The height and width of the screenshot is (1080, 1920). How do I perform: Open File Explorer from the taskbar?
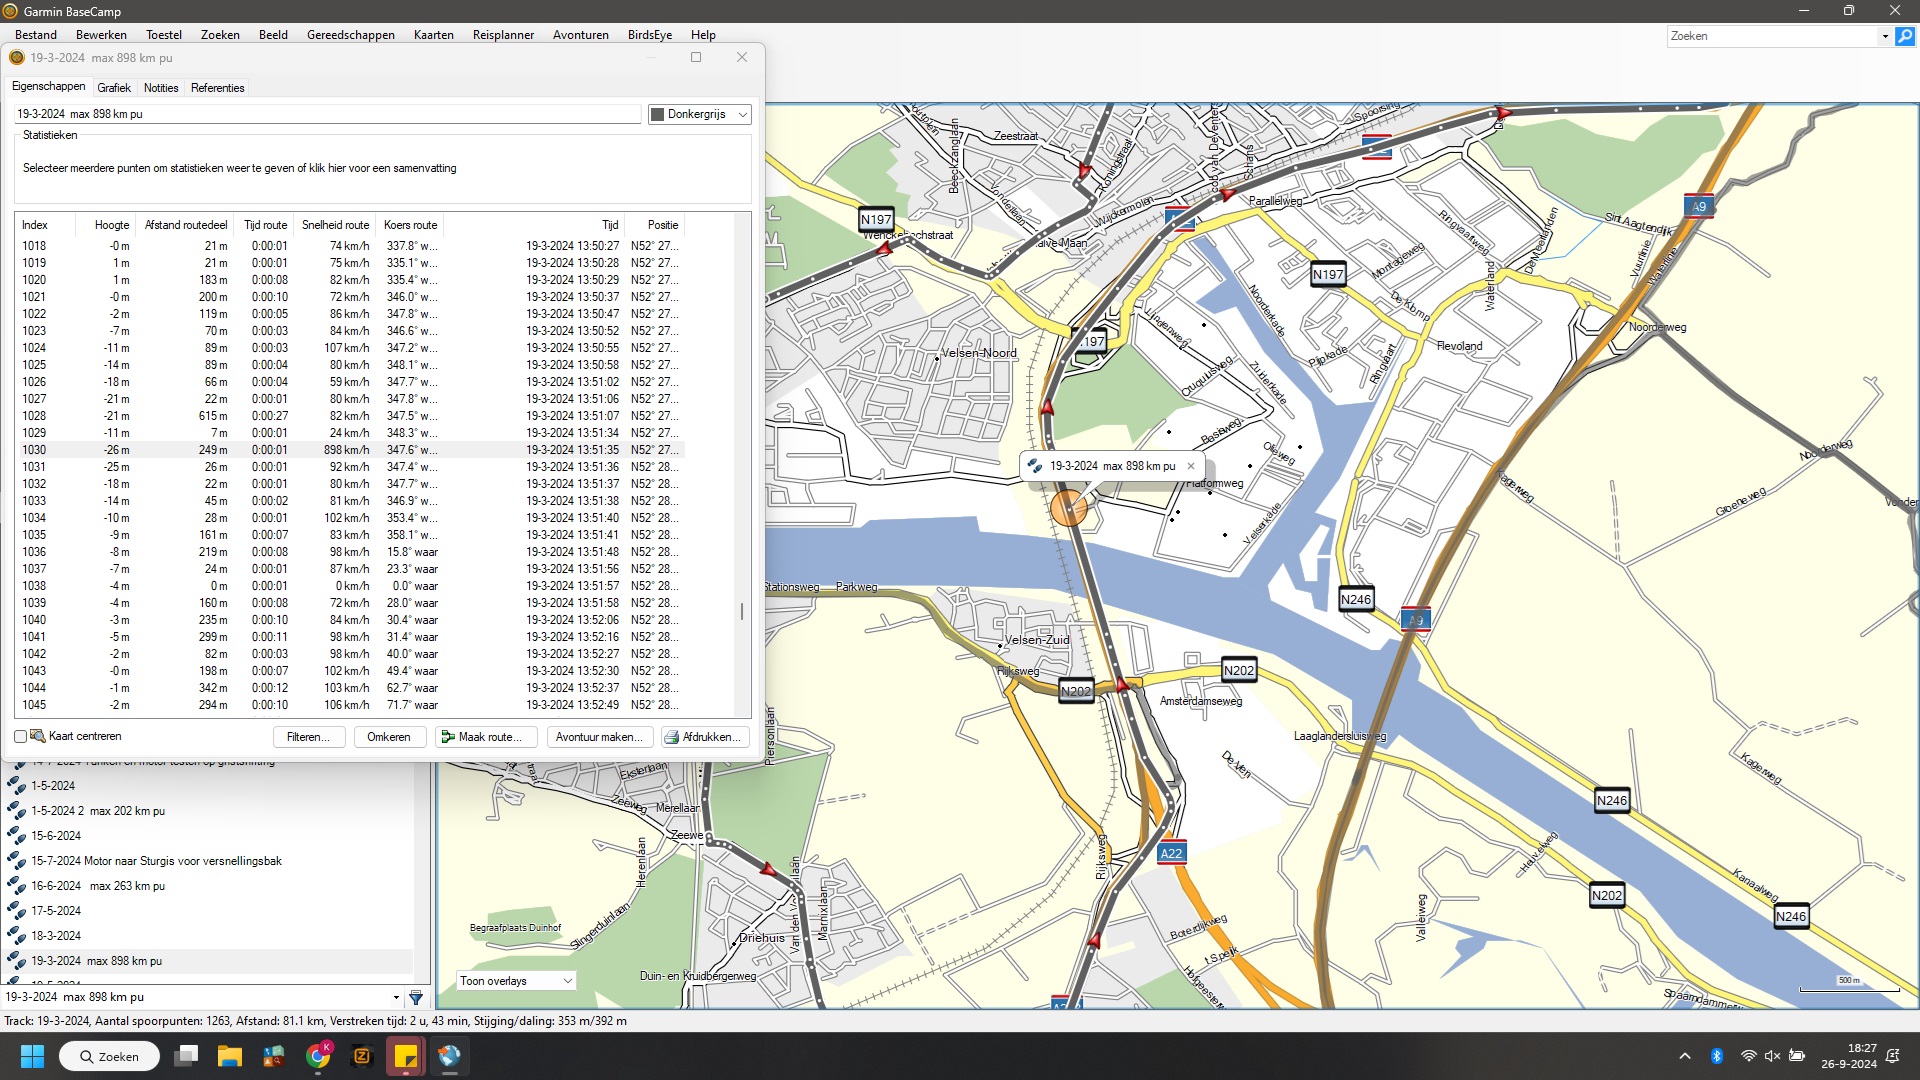pos(230,1056)
